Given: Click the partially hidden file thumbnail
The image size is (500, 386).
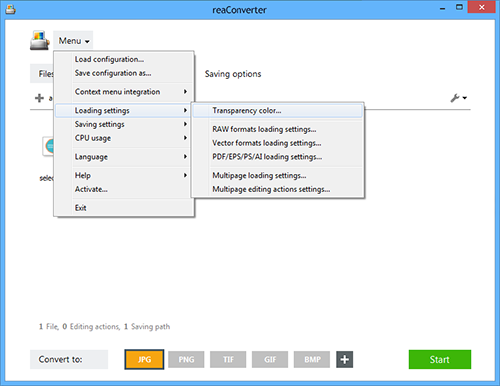Looking at the screenshot, I should coord(48,146).
